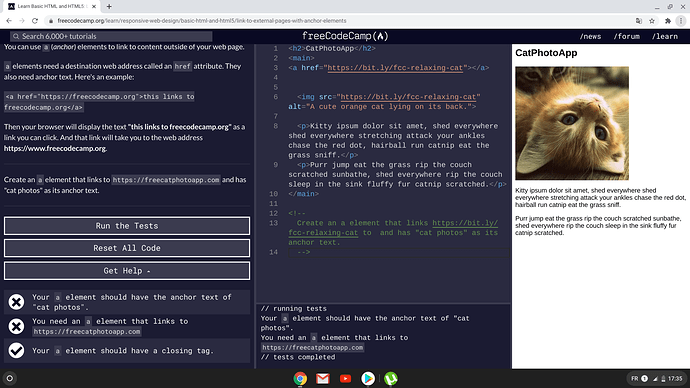Click the failed icon for anchor text test
690x388 pixels.
click(16, 302)
